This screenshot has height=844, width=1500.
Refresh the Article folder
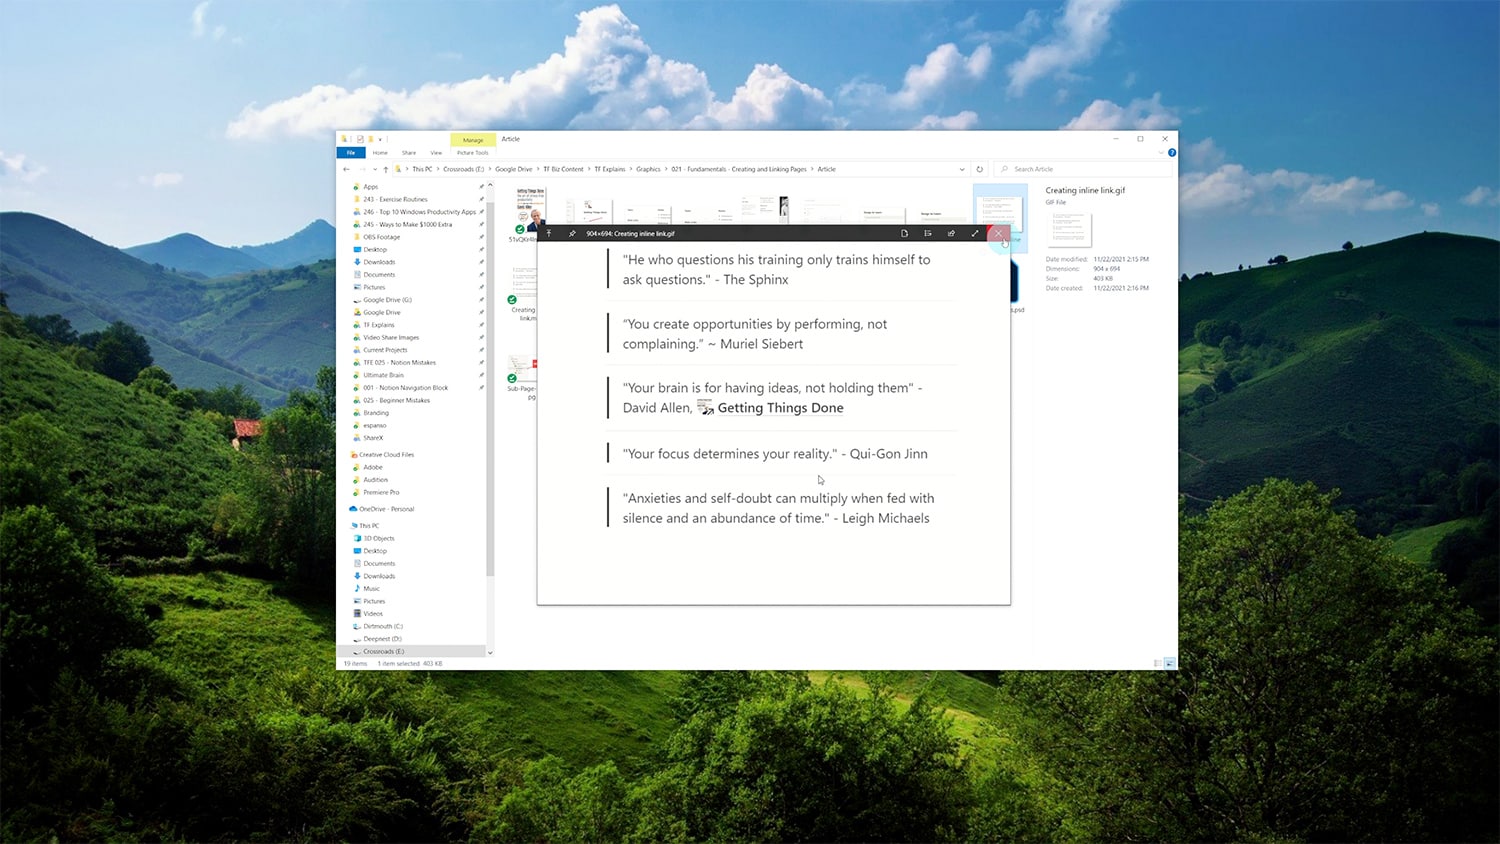(979, 169)
